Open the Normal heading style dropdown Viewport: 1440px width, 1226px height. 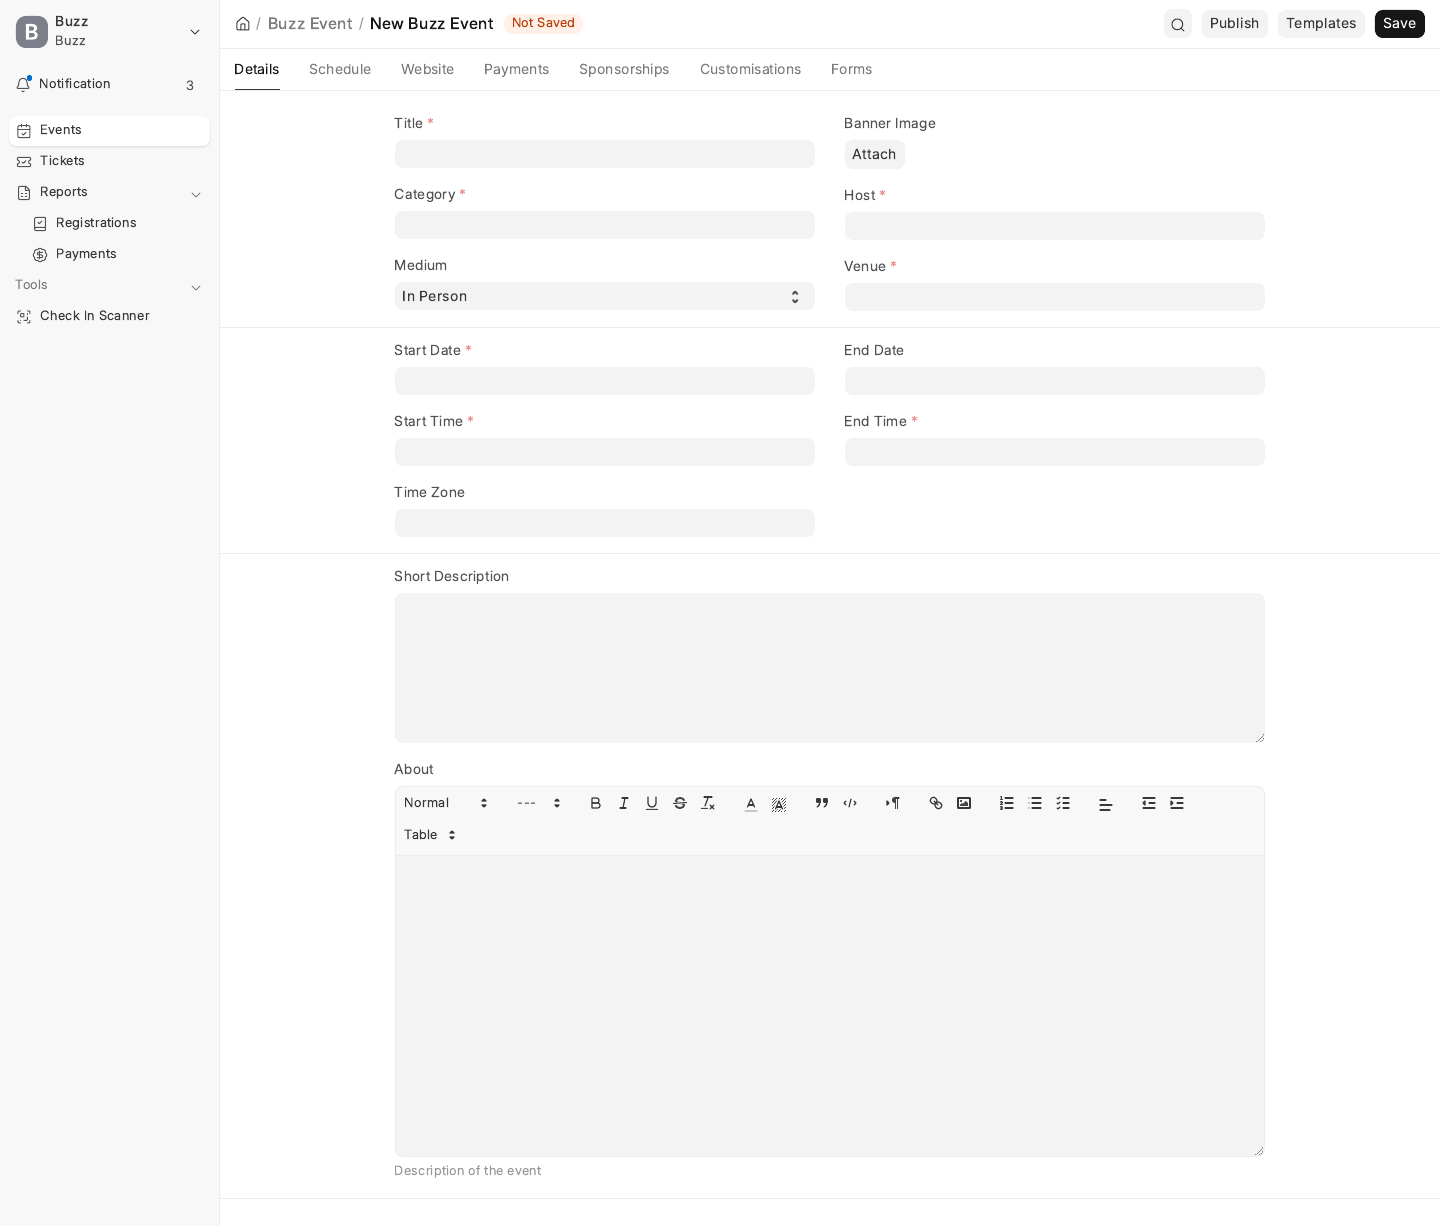pyautogui.click(x=446, y=803)
